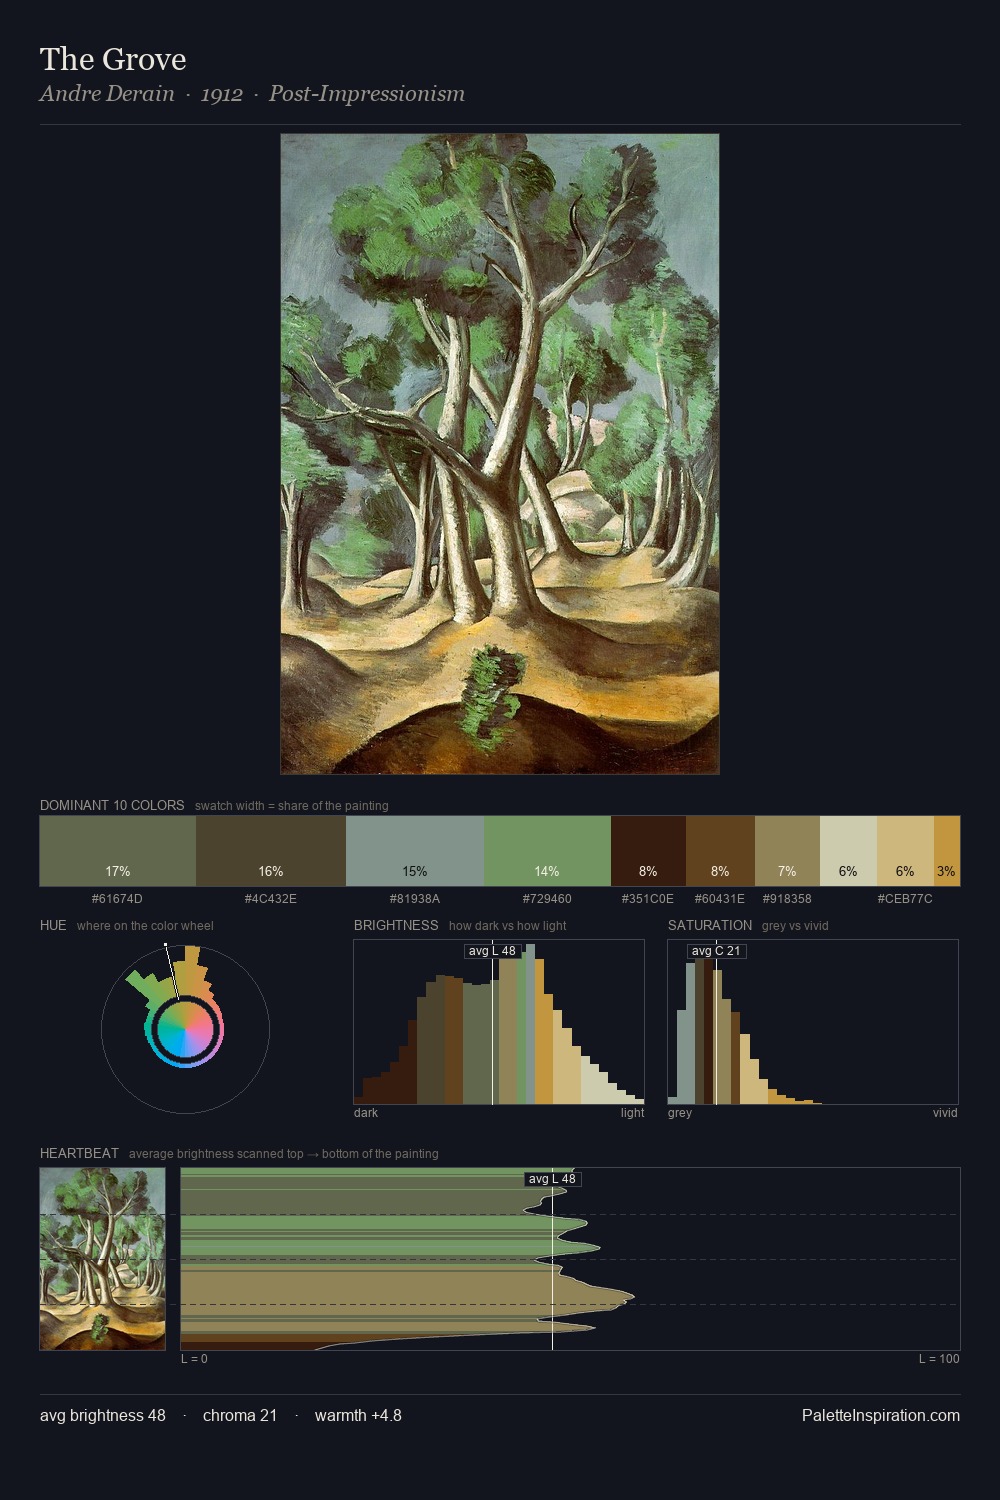Click "swatch width = share of the painting" caption

pos(292,806)
